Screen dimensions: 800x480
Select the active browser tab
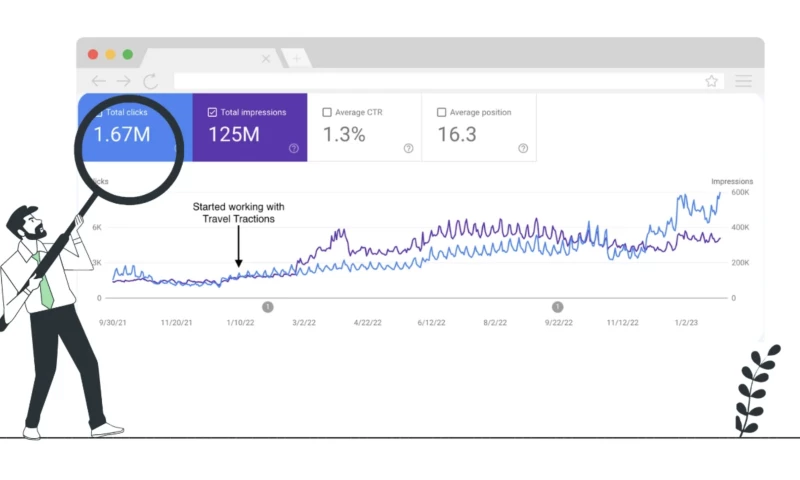[210, 58]
